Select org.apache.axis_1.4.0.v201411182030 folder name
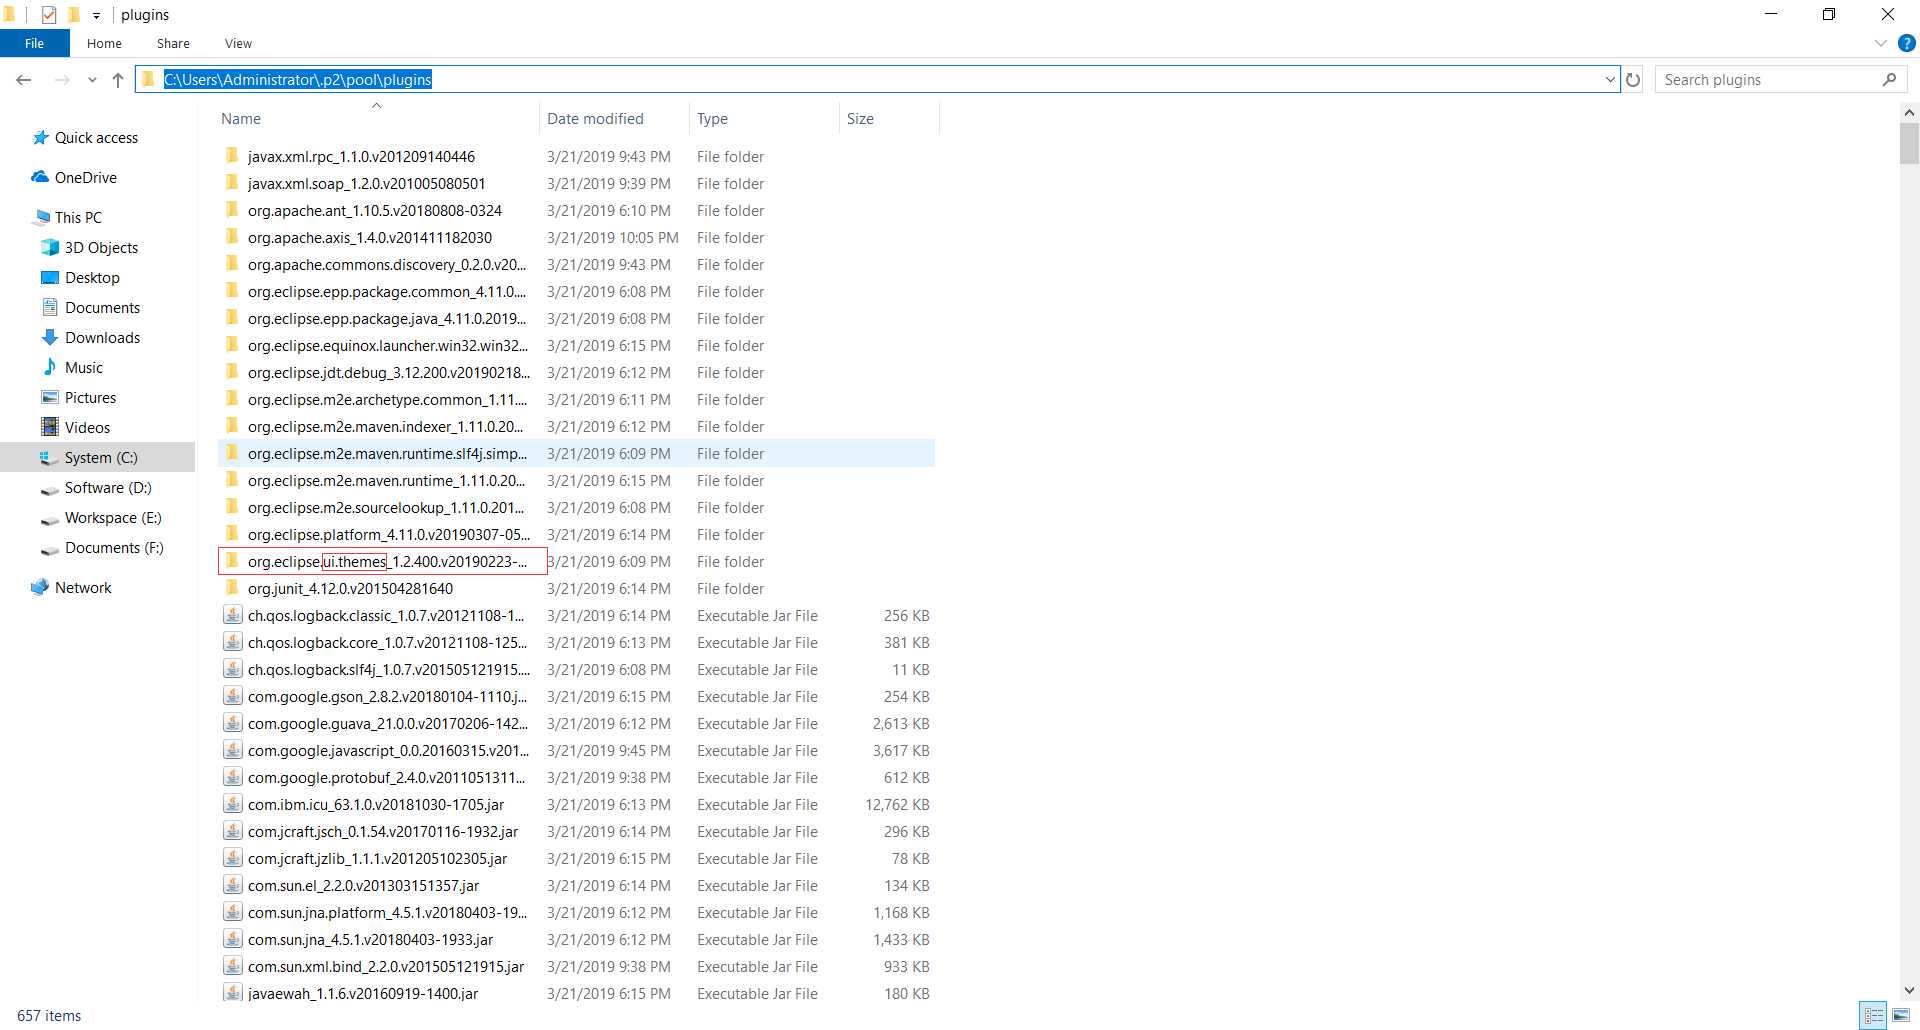The image size is (1920, 1030). coord(370,238)
